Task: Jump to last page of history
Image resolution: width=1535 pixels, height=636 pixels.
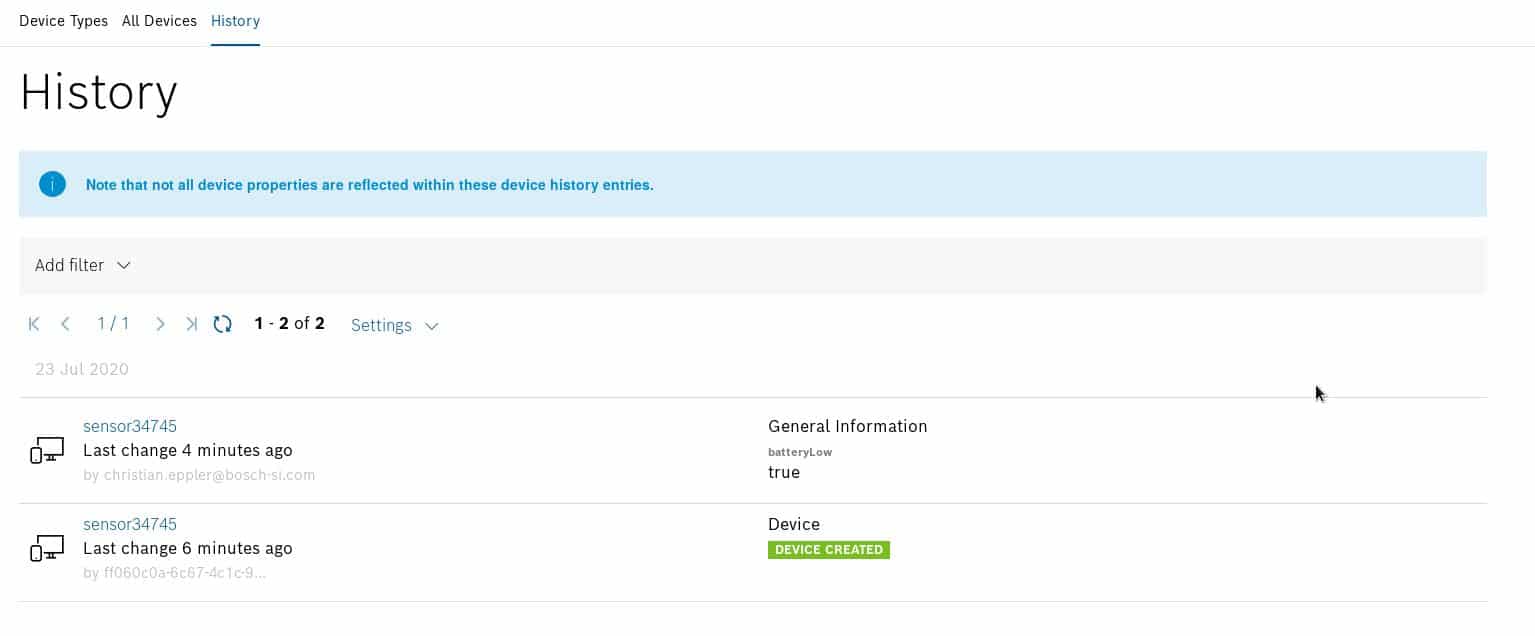Action: click(191, 324)
